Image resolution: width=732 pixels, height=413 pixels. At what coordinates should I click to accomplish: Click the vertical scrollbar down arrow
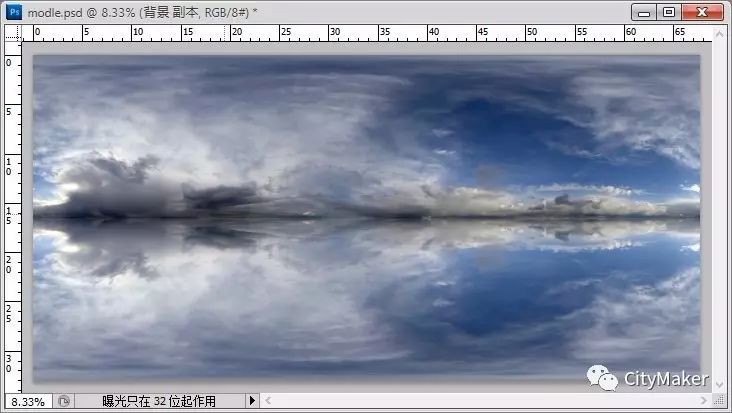coord(719,385)
